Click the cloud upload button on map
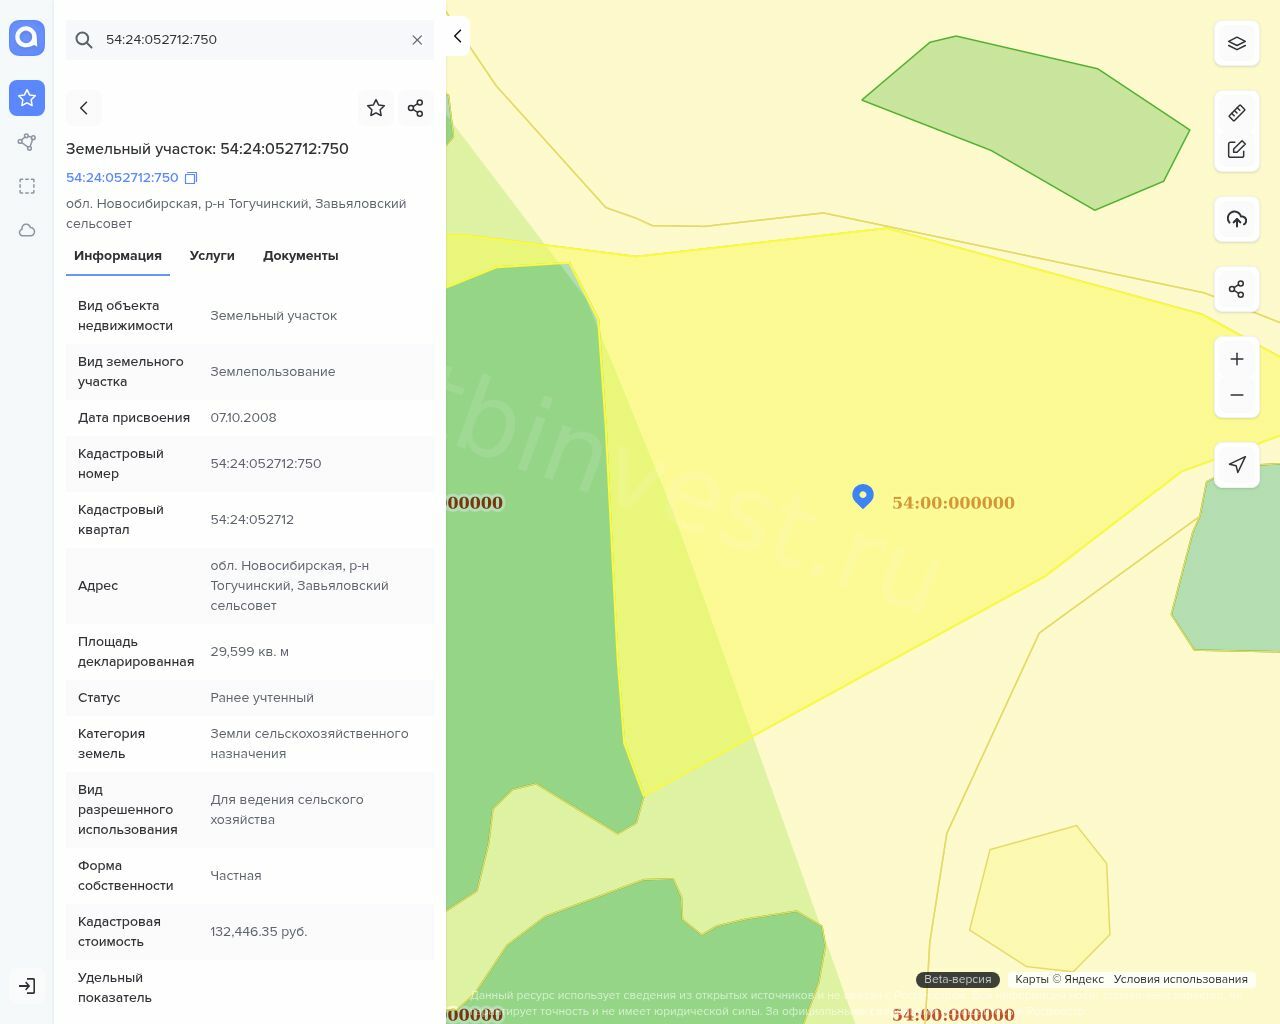This screenshot has width=1280, height=1024. [x=1237, y=219]
